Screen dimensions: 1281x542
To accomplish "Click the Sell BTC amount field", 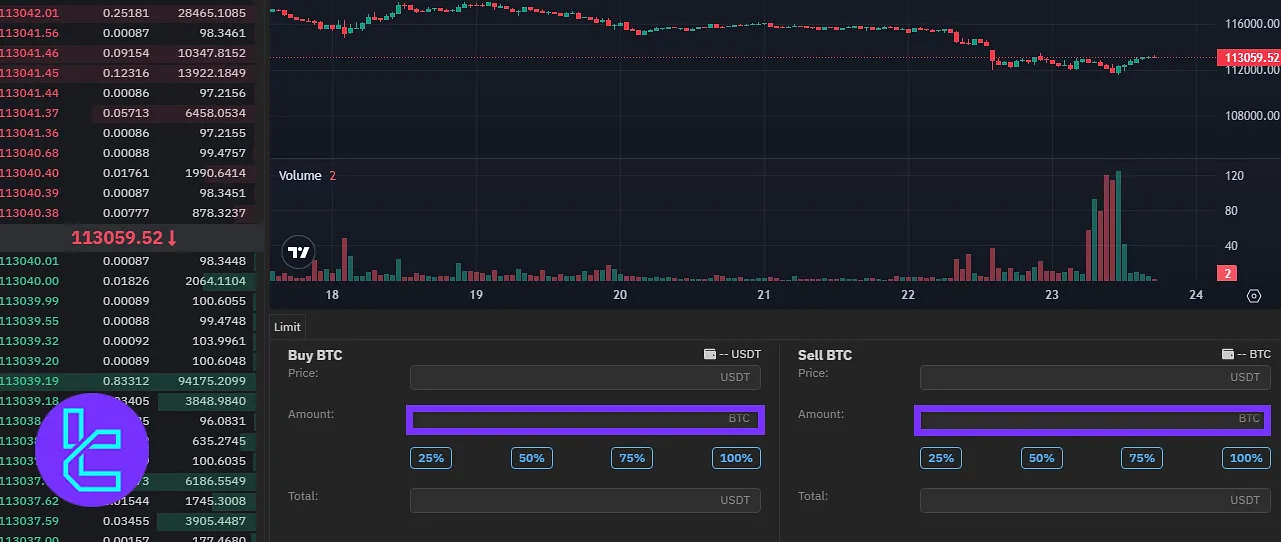I will (1092, 420).
